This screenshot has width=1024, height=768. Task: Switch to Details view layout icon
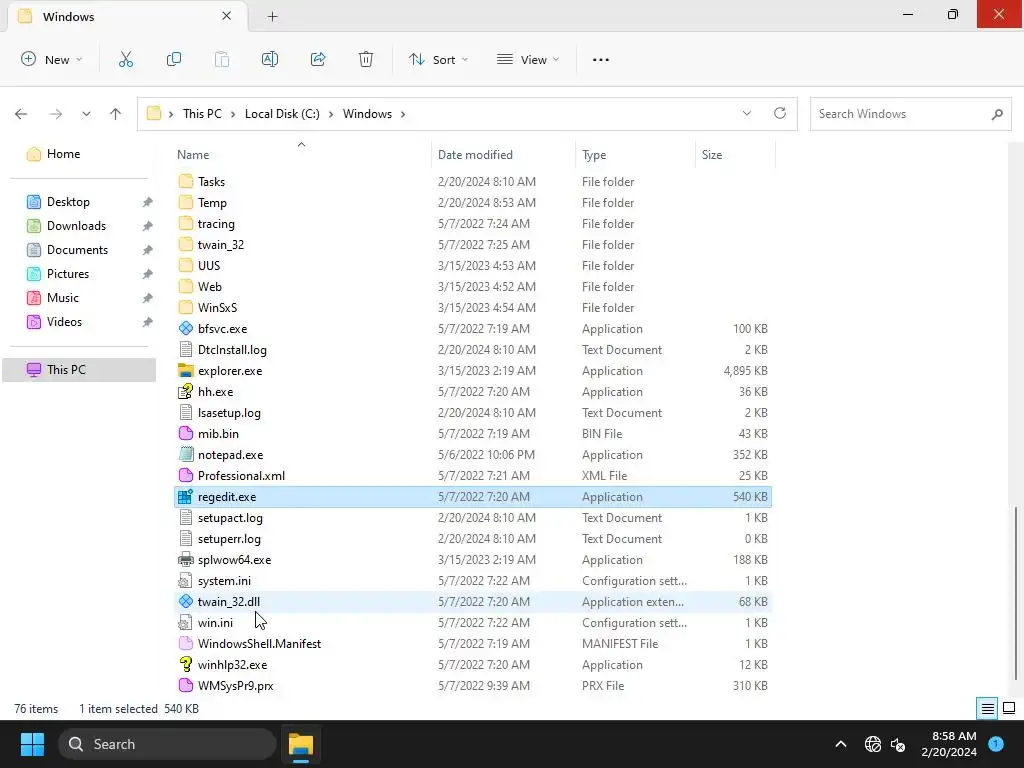(987, 709)
